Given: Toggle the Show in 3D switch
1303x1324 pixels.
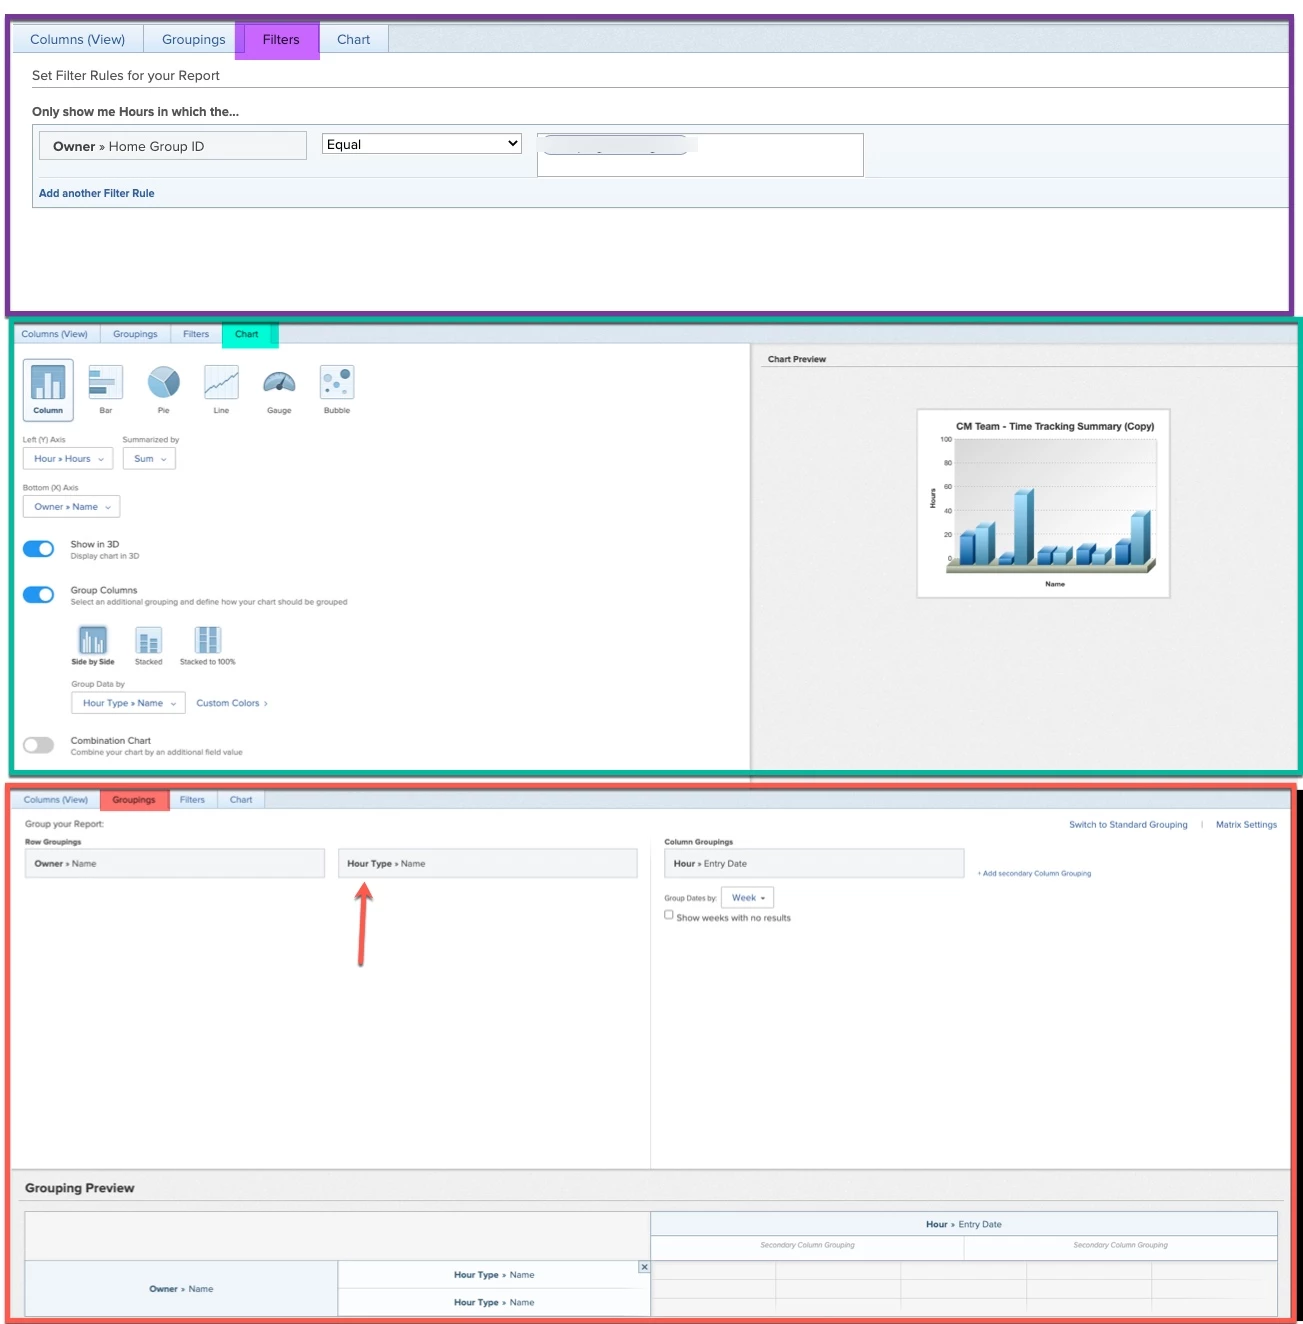Looking at the screenshot, I should click(x=39, y=549).
